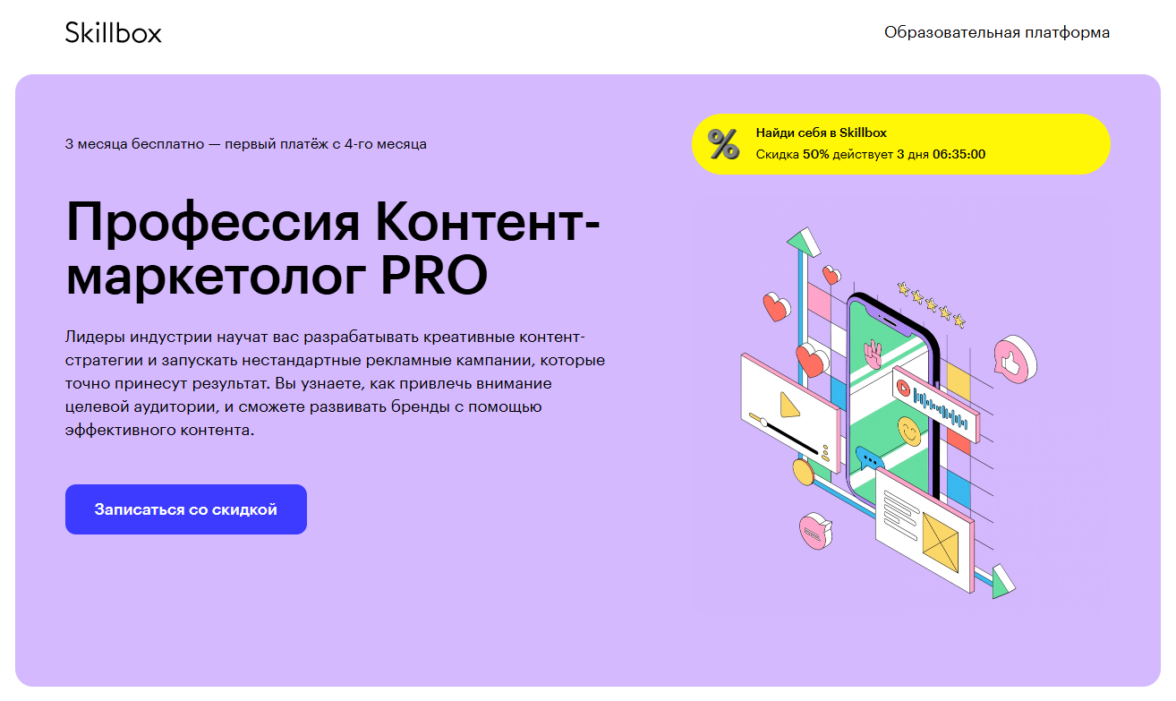Image resolution: width=1176 pixels, height=701 pixels.
Task: Click the '3 месяца бесплатно' text line
Action: pos(246,144)
